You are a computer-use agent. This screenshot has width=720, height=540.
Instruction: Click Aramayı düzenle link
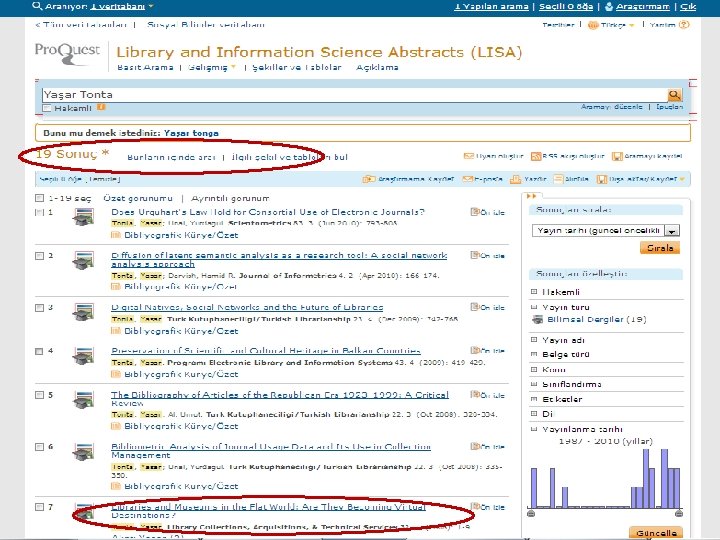tap(612, 107)
